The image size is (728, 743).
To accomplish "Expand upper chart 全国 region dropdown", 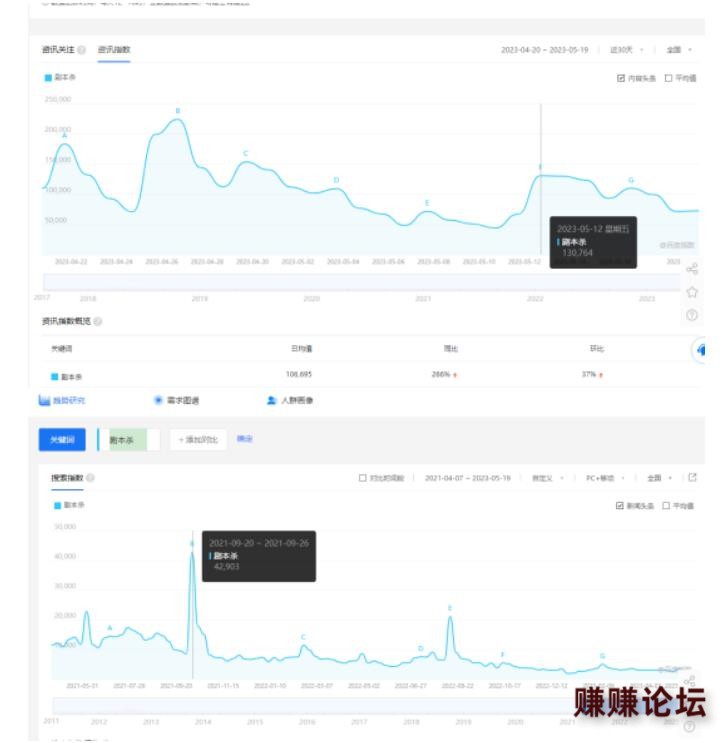I will [679, 50].
